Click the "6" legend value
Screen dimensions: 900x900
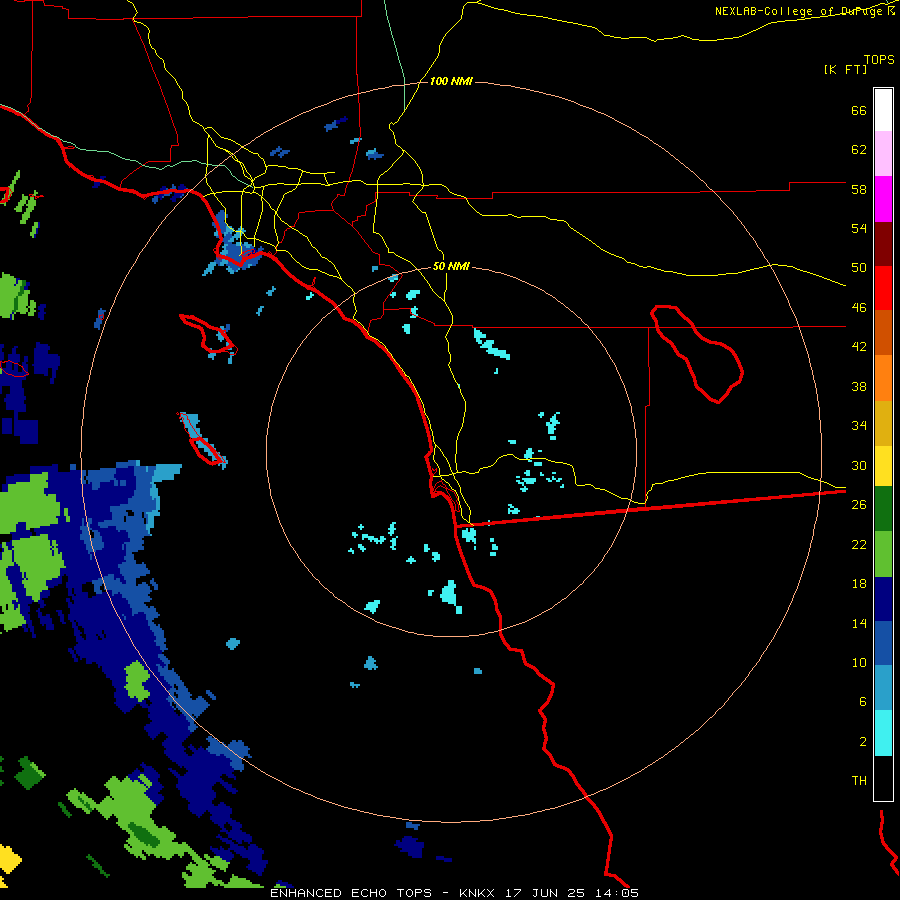click(863, 702)
